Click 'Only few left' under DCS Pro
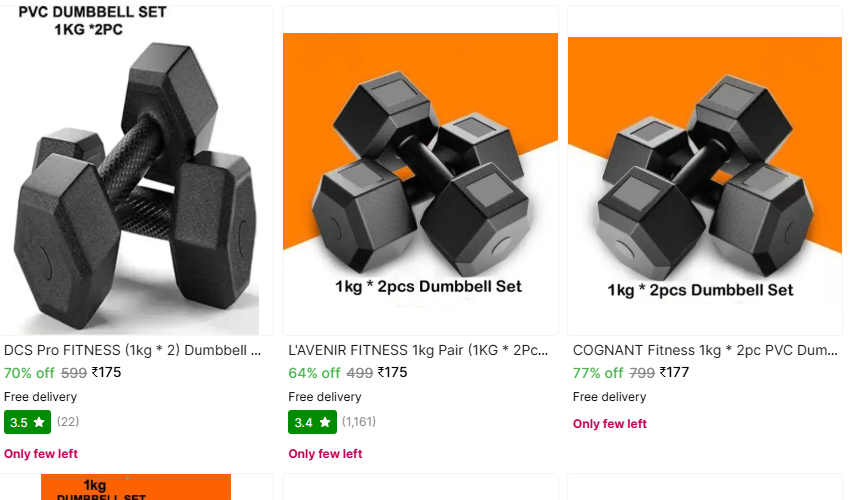Screen dimensions: 850x500 tap(41, 454)
